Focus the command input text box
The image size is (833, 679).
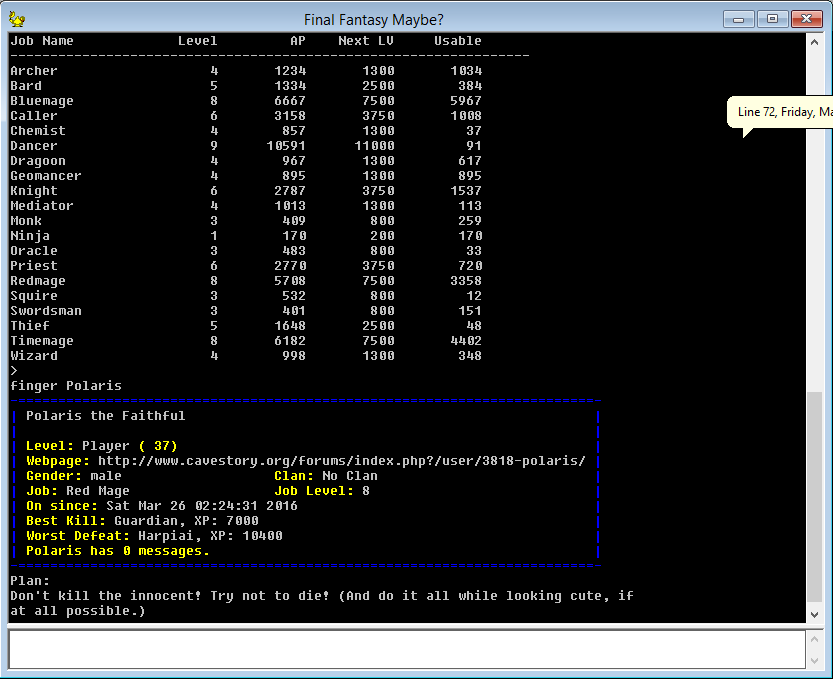pyautogui.click(x=407, y=650)
